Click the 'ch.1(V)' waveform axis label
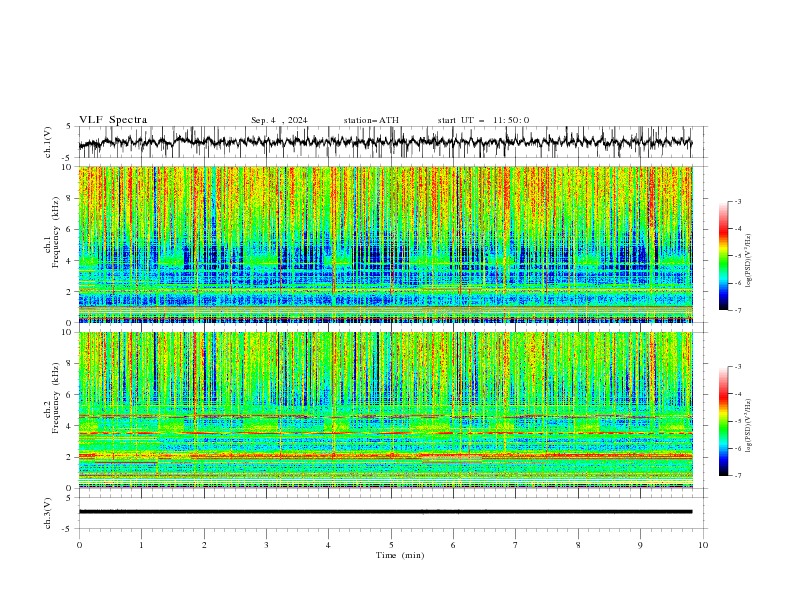The height and width of the screenshot is (612, 792). [47, 142]
